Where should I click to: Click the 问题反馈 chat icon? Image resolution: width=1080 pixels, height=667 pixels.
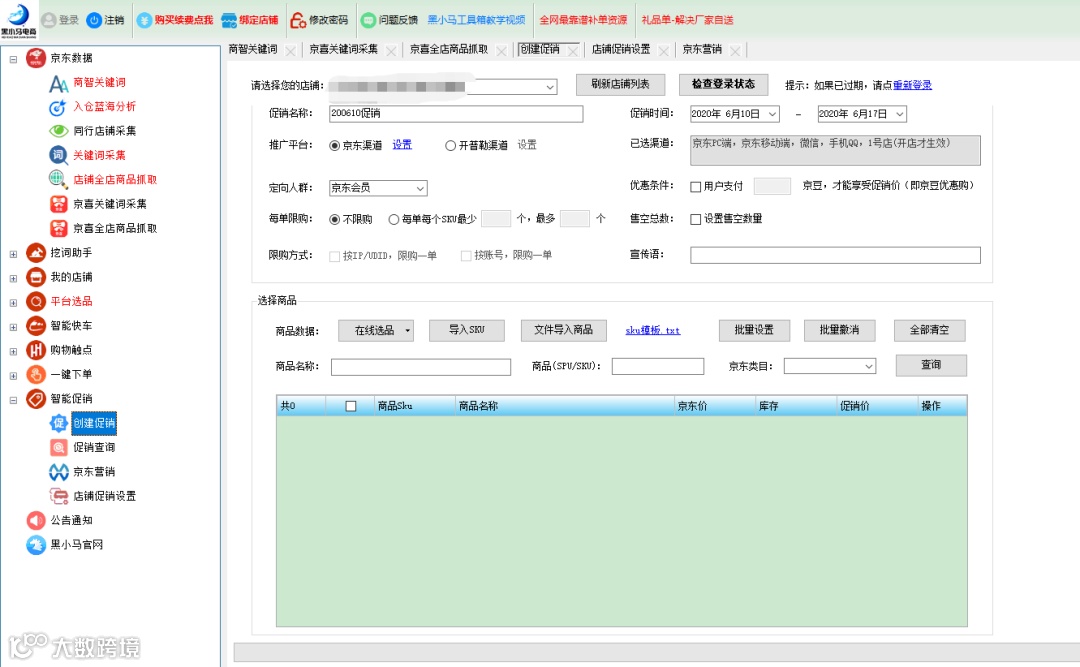point(368,20)
